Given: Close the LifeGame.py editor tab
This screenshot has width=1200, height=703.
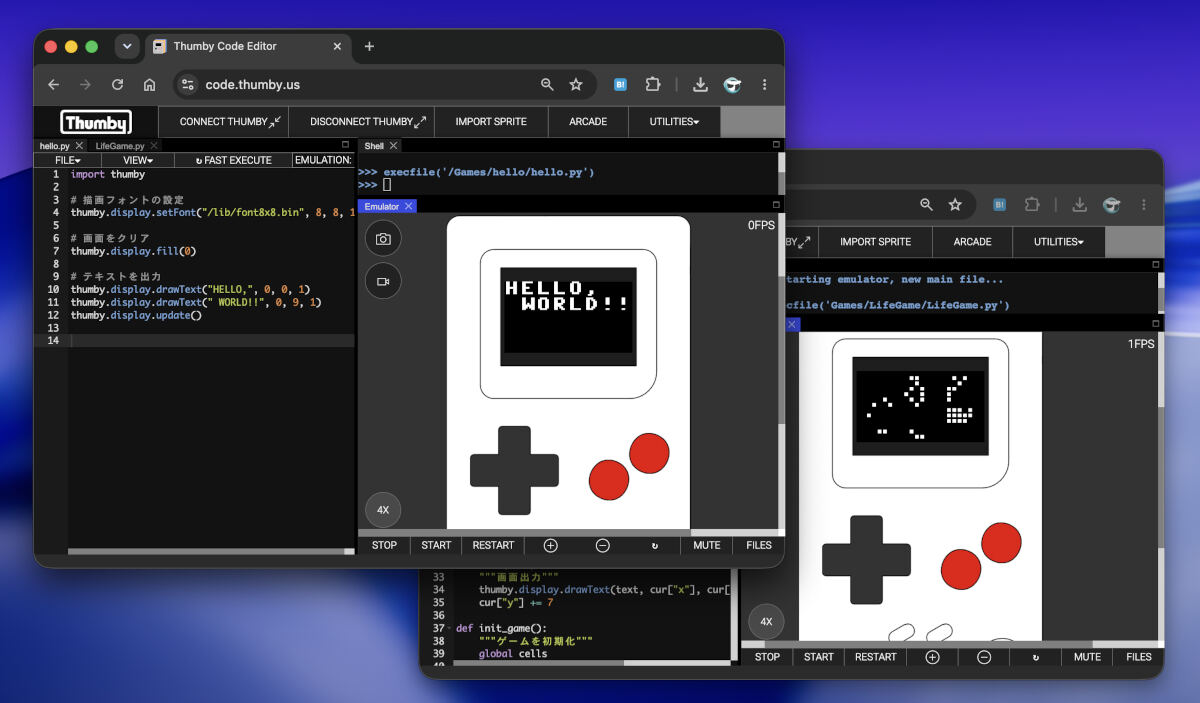Looking at the screenshot, I should (153, 146).
